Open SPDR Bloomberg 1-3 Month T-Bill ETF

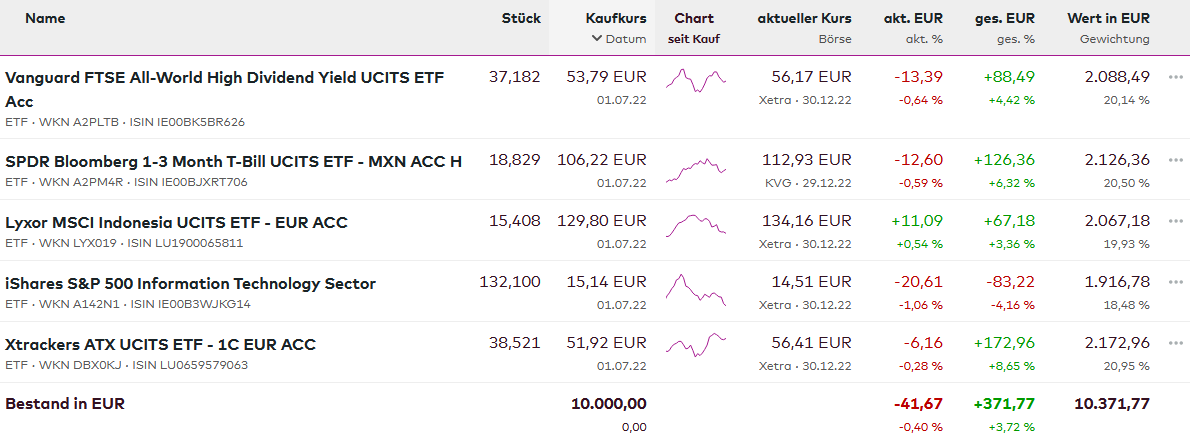[233, 161]
